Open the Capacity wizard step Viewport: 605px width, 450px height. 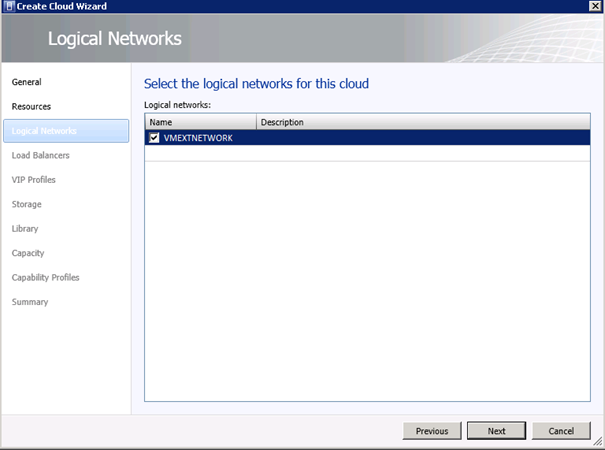(x=28, y=253)
